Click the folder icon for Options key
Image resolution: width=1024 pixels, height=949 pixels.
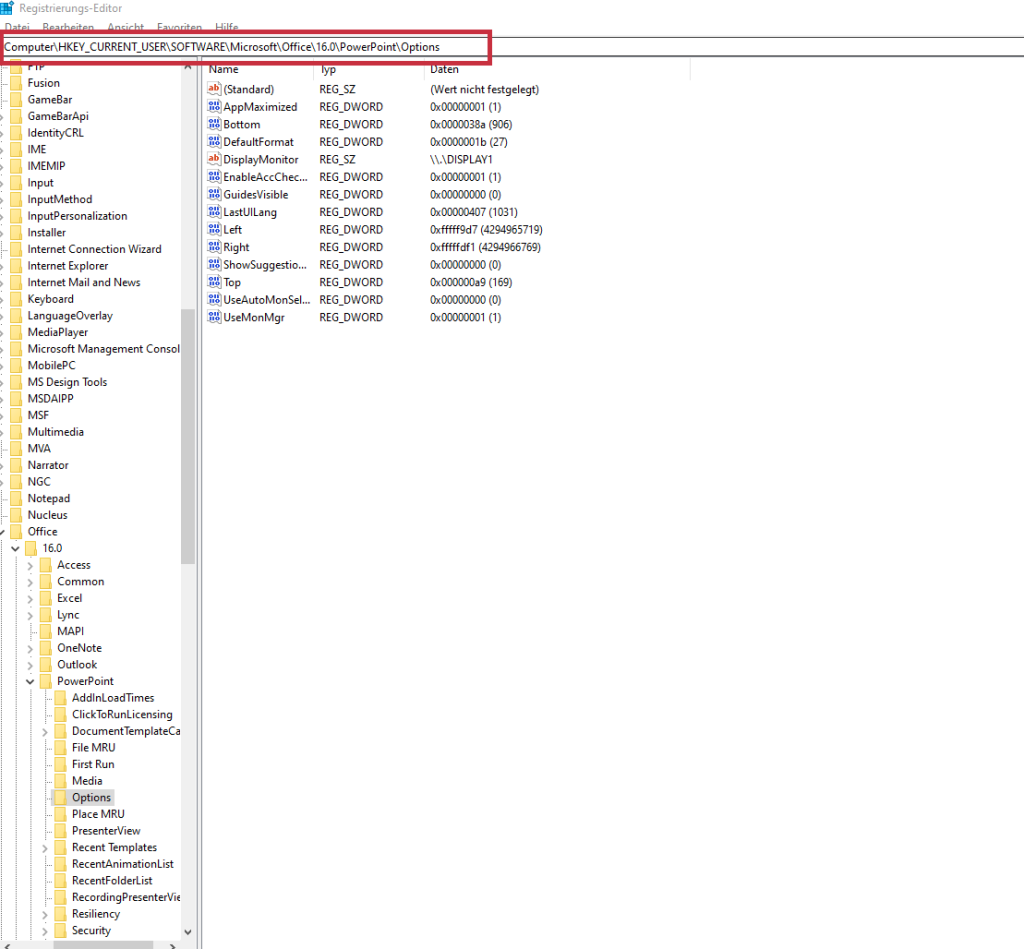(x=60, y=798)
